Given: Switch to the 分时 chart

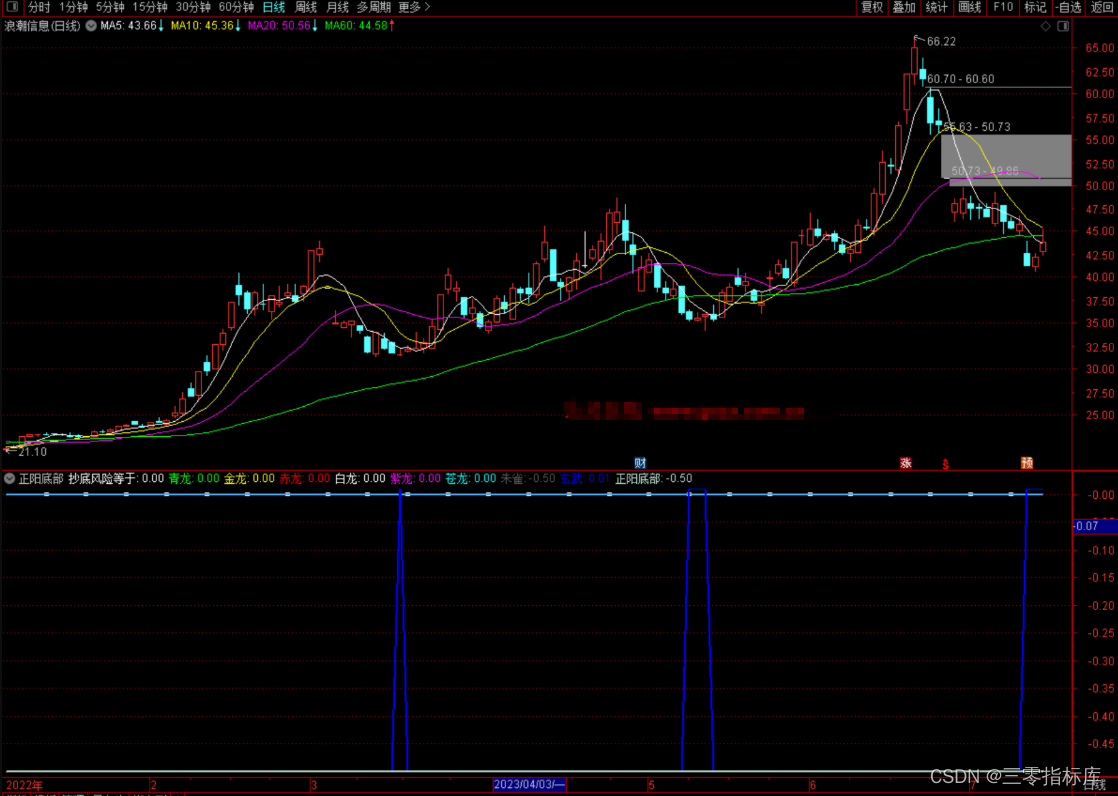Looking at the screenshot, I should [39, 7].
